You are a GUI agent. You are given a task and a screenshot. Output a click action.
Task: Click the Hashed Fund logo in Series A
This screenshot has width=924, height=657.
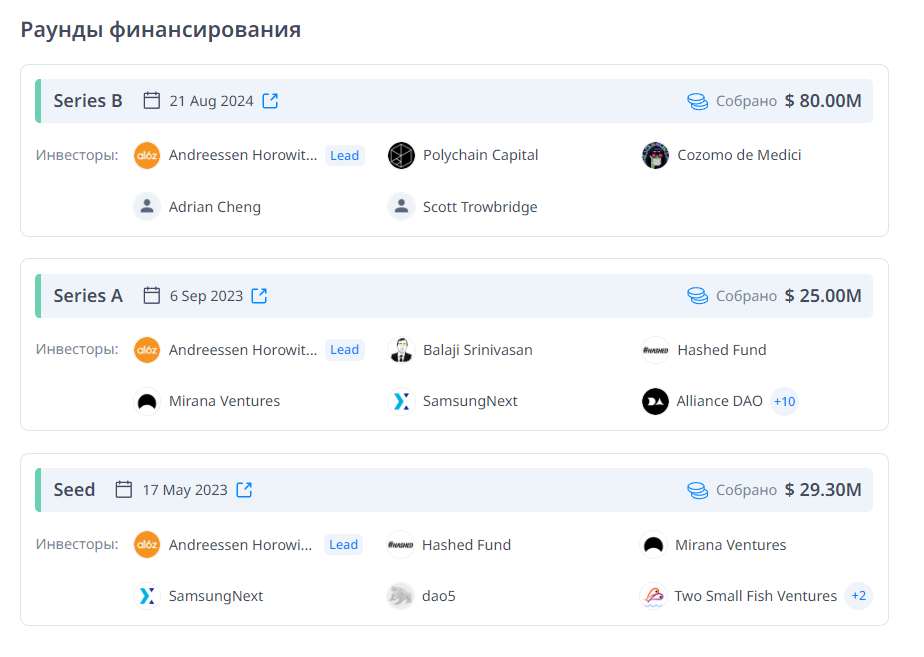655,350
